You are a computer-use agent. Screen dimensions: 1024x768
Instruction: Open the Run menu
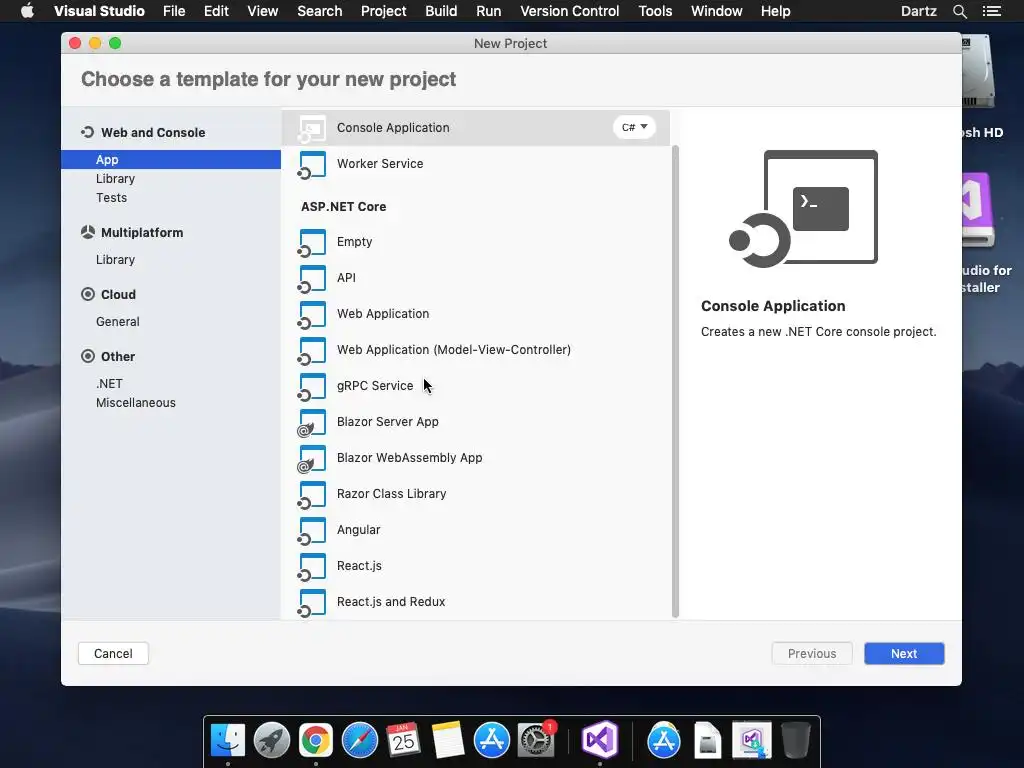488,11
